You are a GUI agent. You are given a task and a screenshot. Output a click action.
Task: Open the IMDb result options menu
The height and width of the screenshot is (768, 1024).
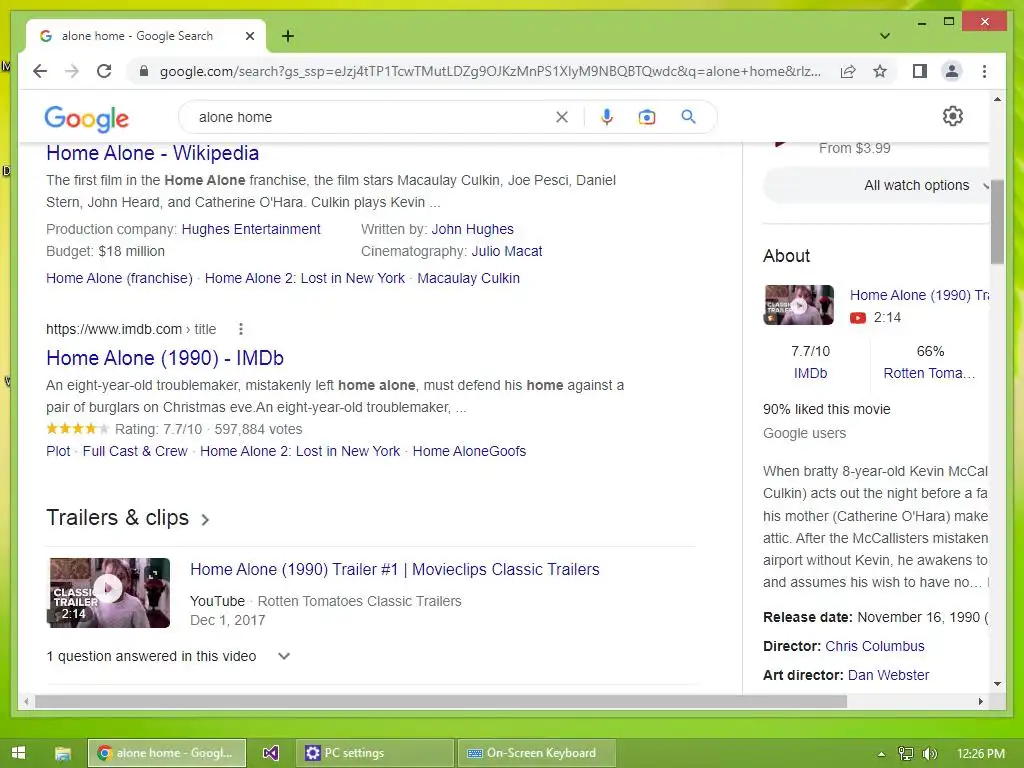[240, 329]
